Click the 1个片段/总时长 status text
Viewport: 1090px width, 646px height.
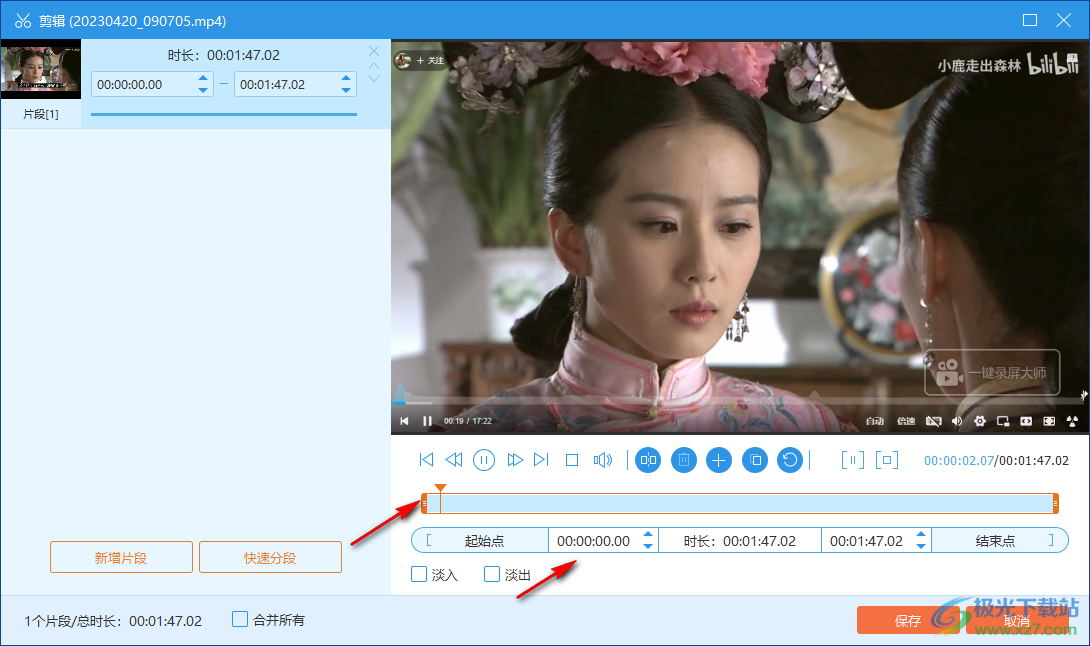click(113, 620)
